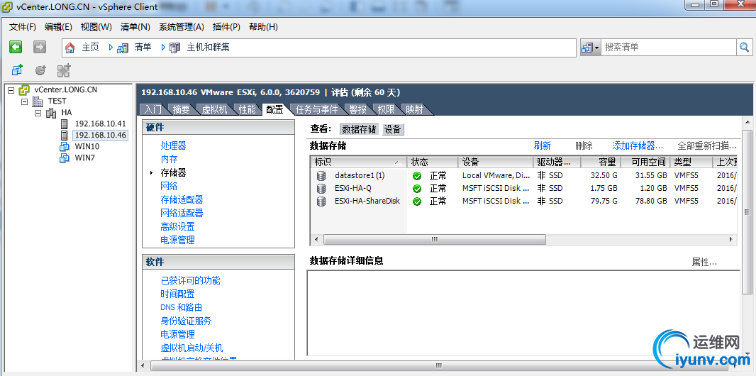The image size is (756, 376).
Task: Switch to the 权限 tab
Action: point(386,110)
